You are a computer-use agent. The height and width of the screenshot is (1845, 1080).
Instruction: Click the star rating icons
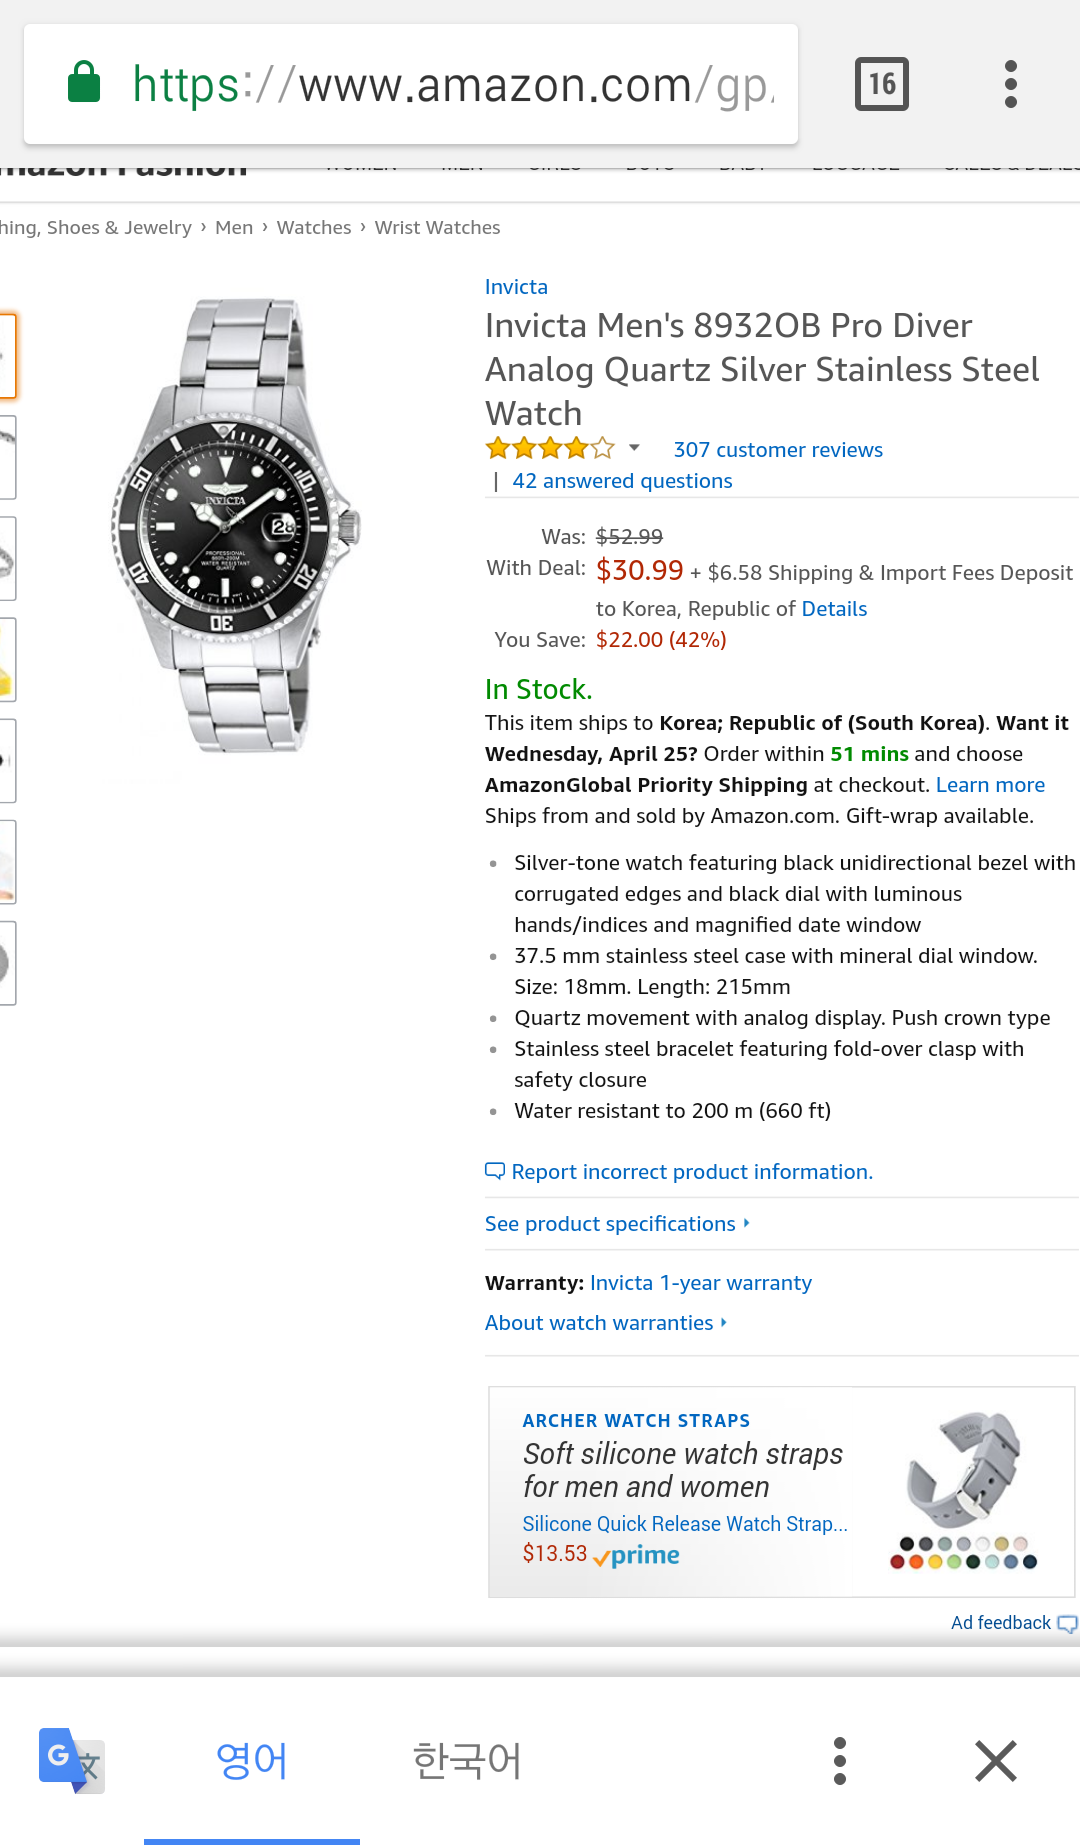coord(549,449)
